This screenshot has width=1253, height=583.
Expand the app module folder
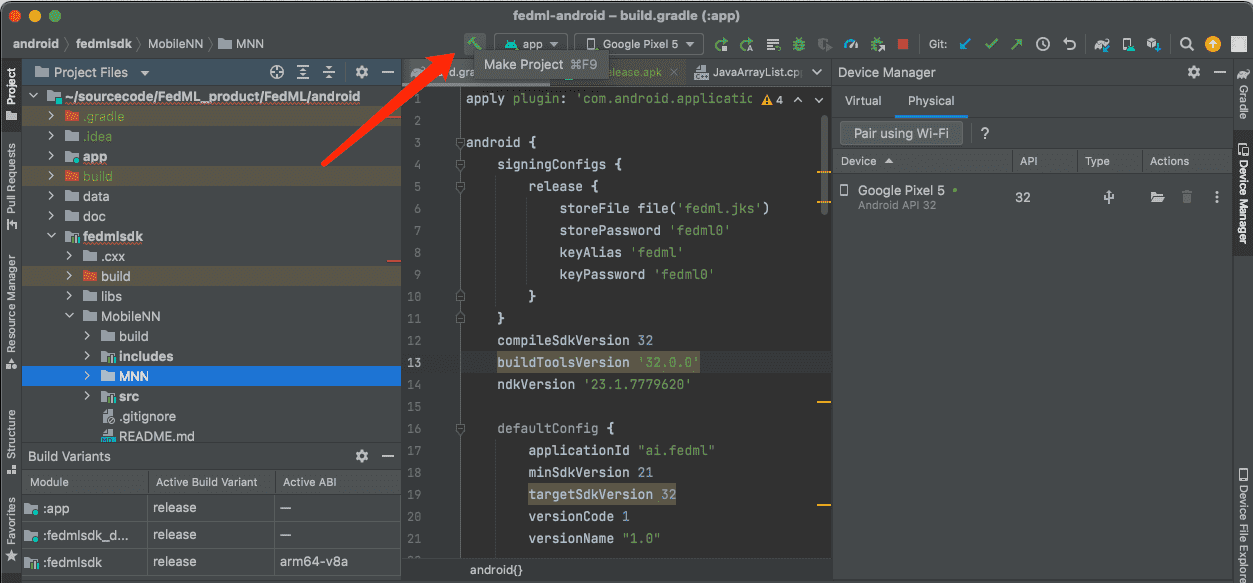(x=51, y=156)
